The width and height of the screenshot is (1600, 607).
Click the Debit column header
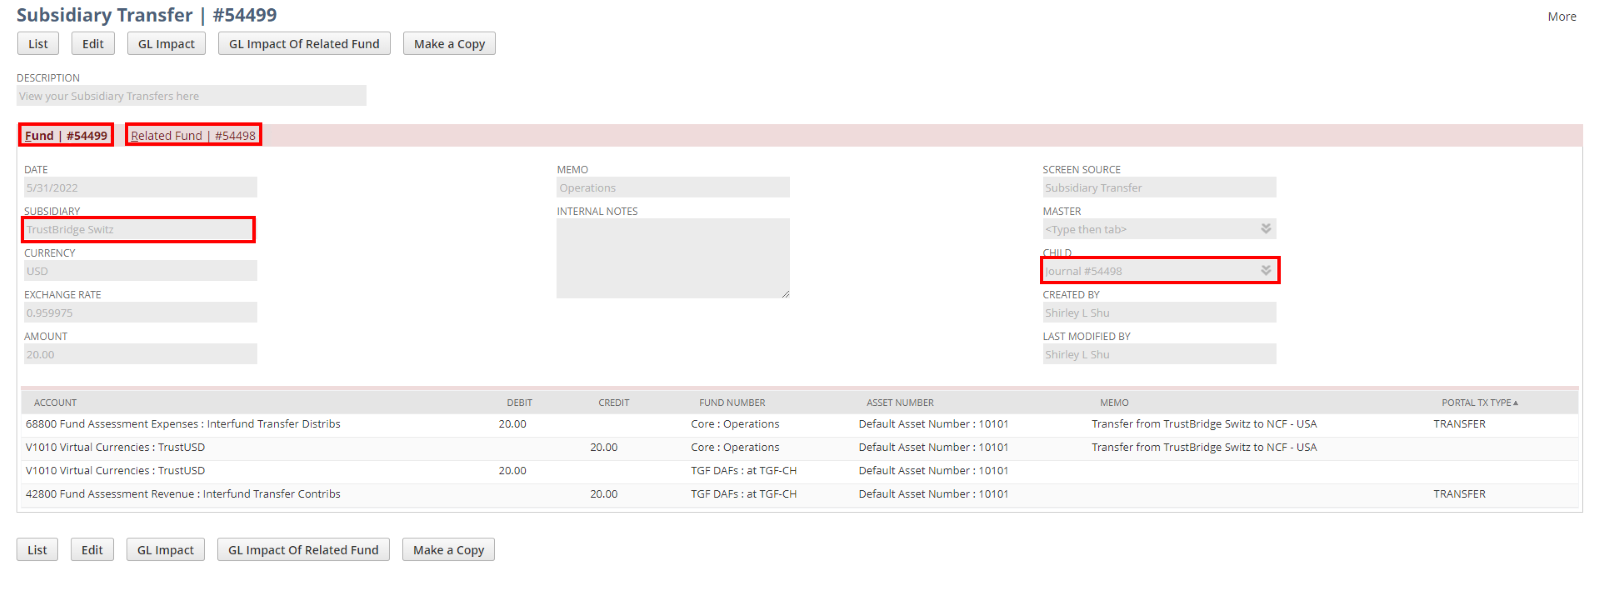point(519,403)
